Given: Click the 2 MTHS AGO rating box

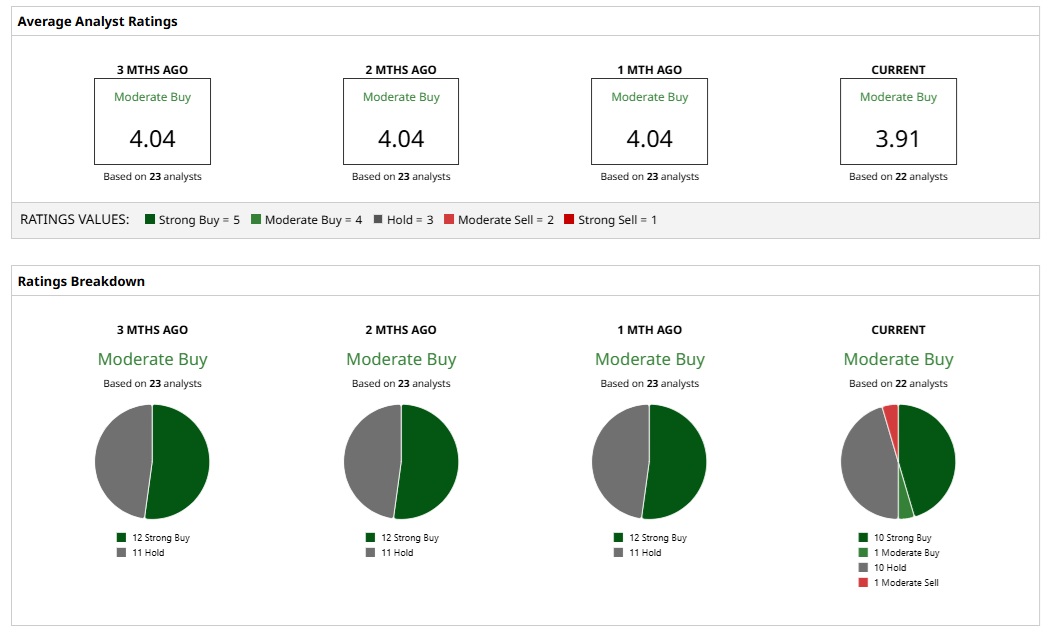Looking at the screenshot, I should pos(401,122).
